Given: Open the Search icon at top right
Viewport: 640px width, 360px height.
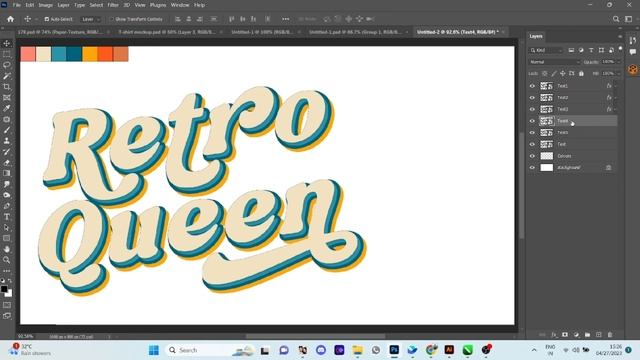Looking at the screenshot, I should pyautogui.click(x=616, y=19).
